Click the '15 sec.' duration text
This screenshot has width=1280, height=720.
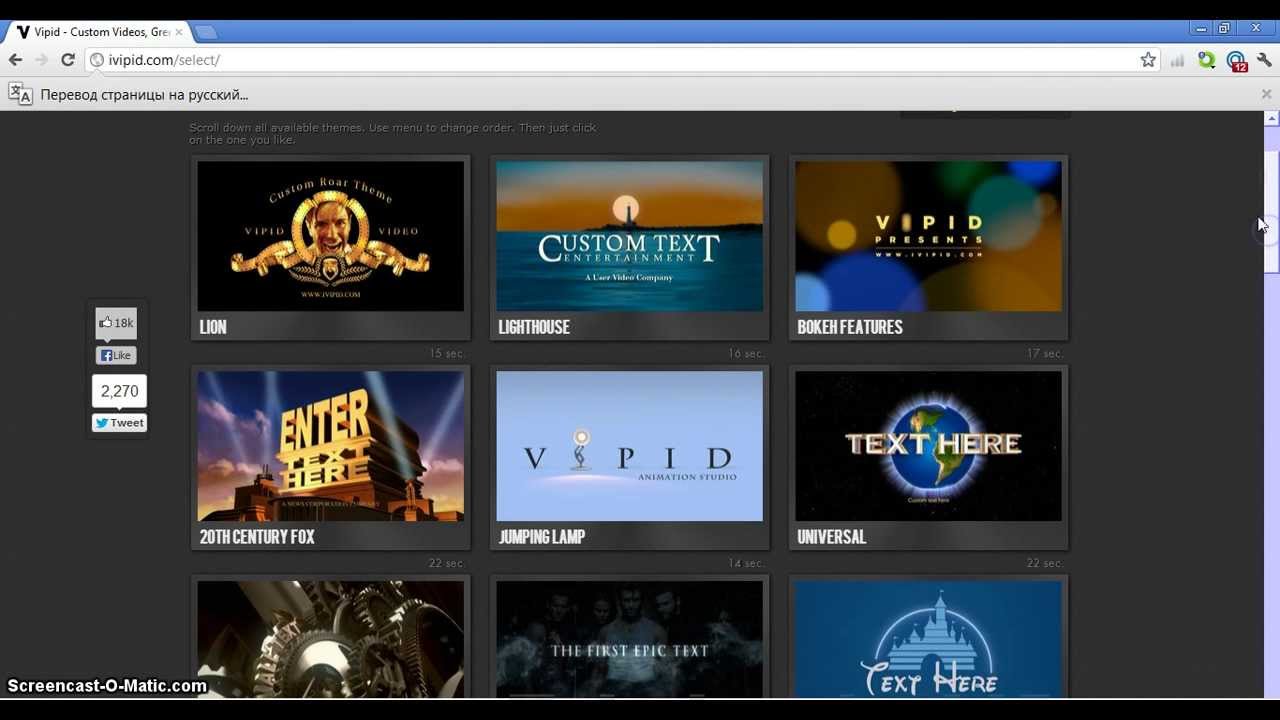point(447,354)
